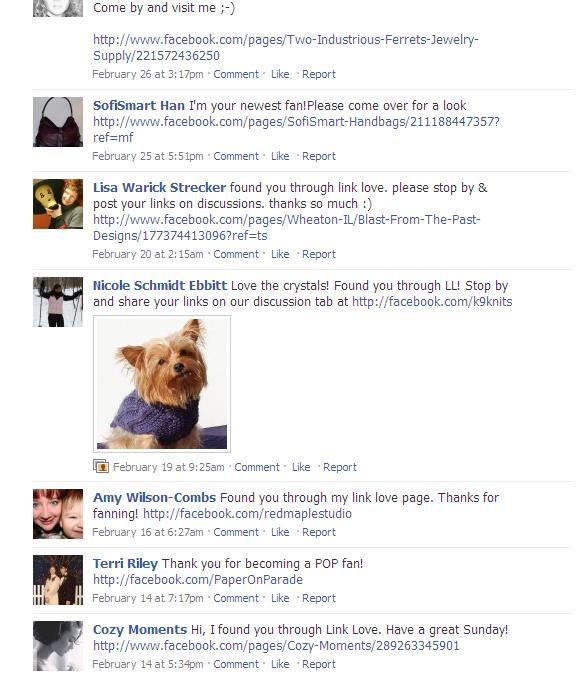
Task: Open Cozy Moments' profile picture
Action: click(58, 646)
